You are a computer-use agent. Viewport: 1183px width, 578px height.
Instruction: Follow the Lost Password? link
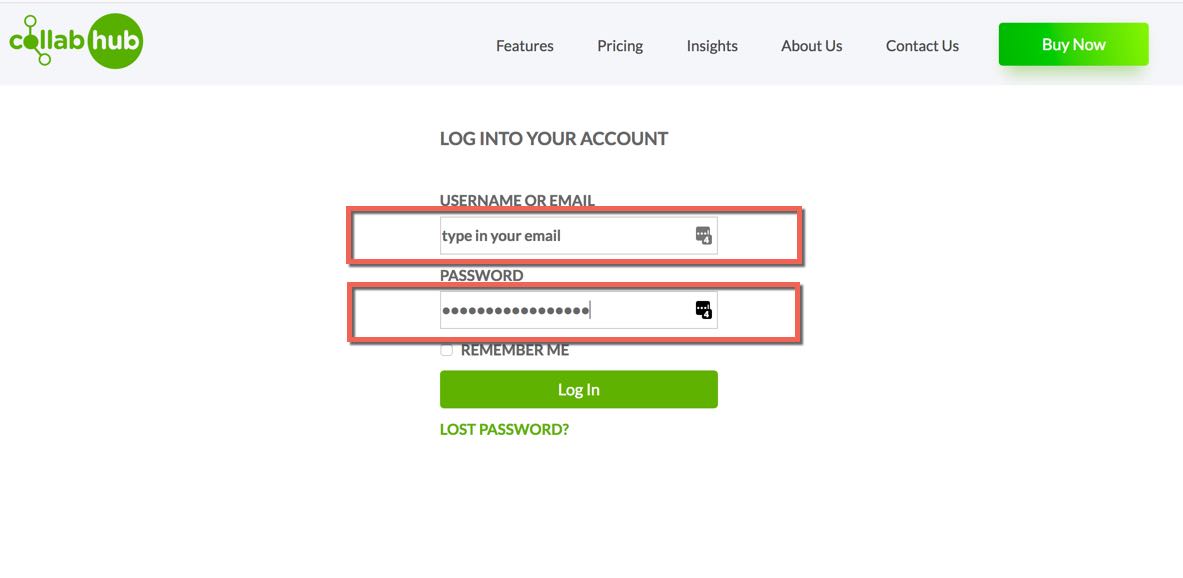(504, 429)
